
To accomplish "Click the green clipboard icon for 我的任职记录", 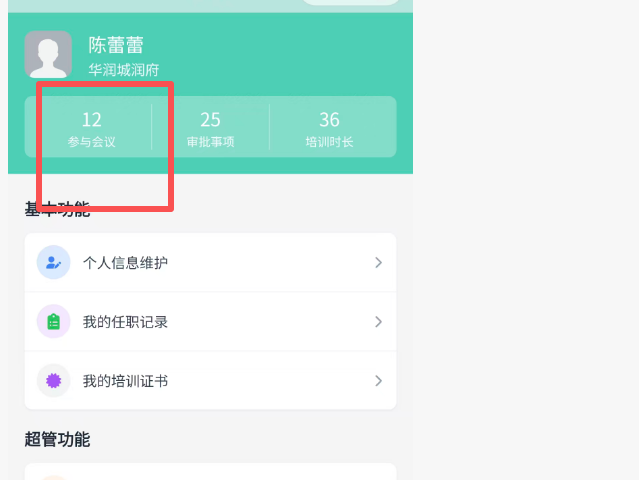I will (x=53, y=321).
